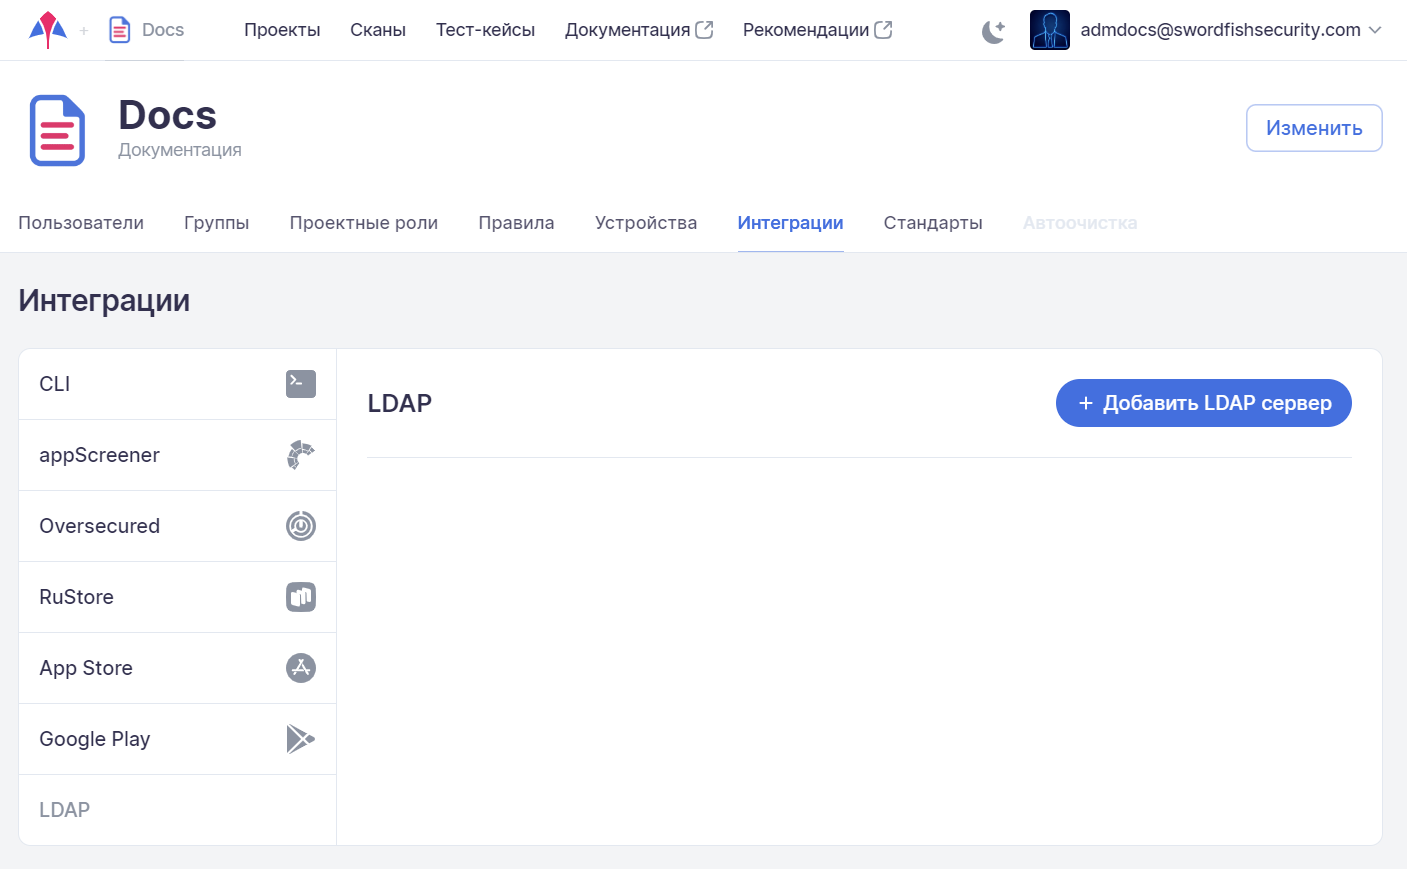Click the red stingray logo icon
This screenshot has width=1407, height=869.
click(x=48, y=30)
